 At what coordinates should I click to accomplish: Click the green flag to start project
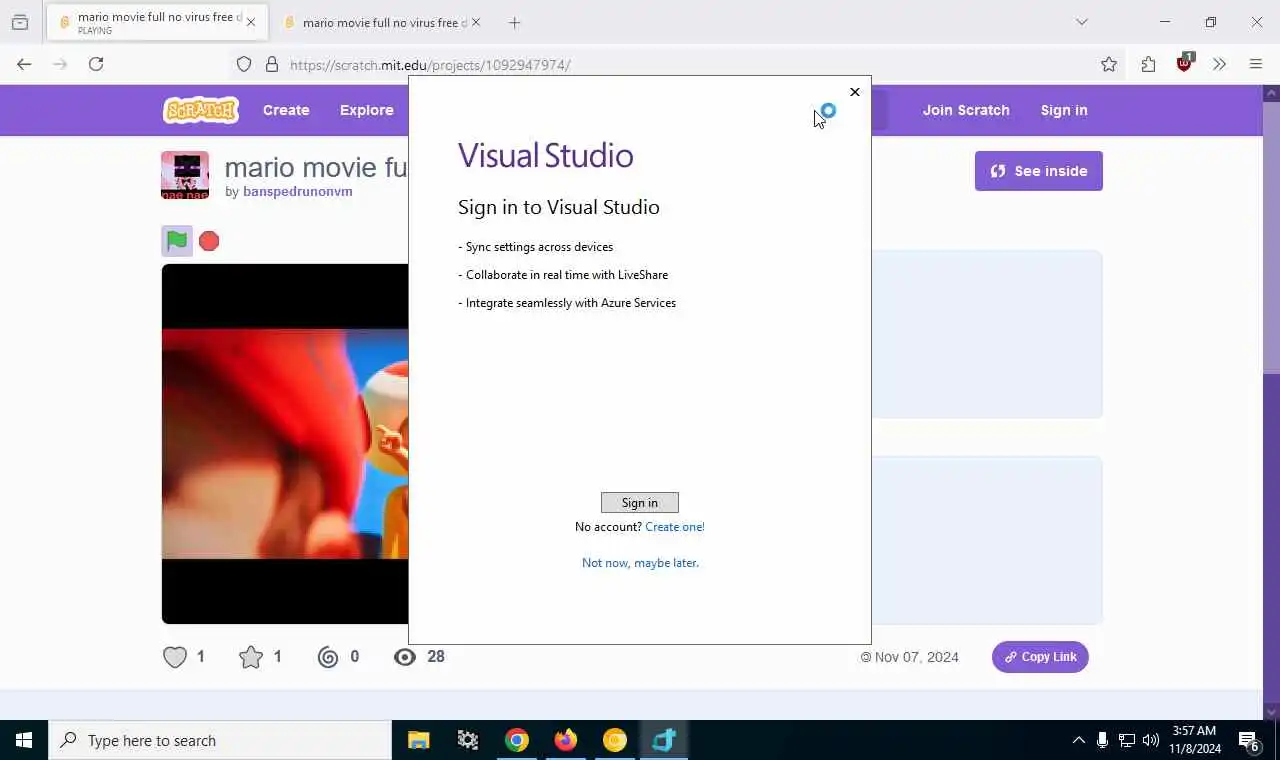[x=177, y=241]
